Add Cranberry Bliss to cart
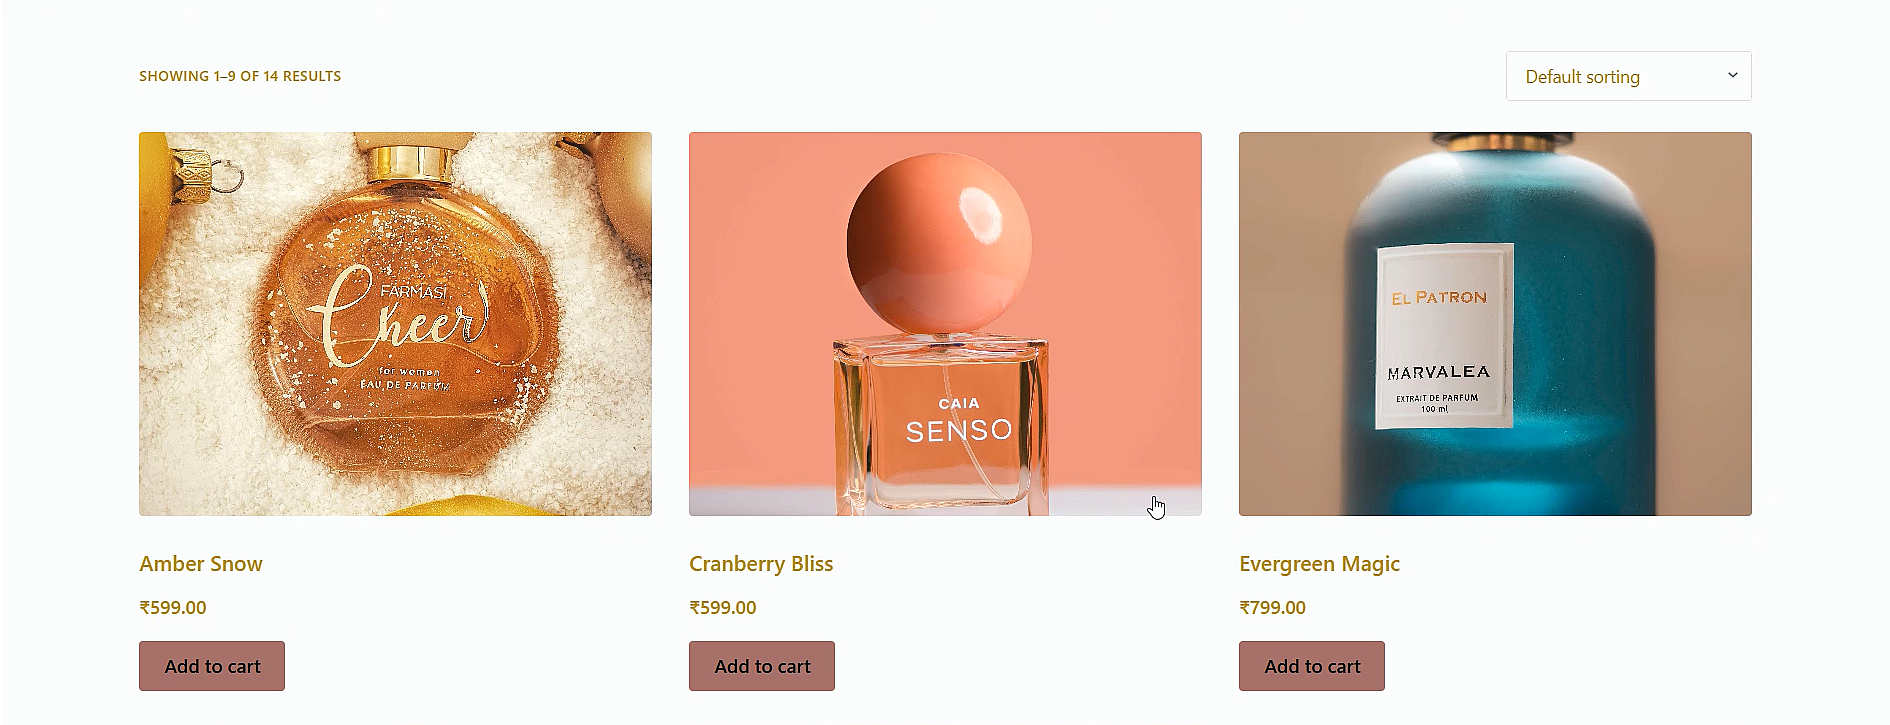 [x=762, y=666]
